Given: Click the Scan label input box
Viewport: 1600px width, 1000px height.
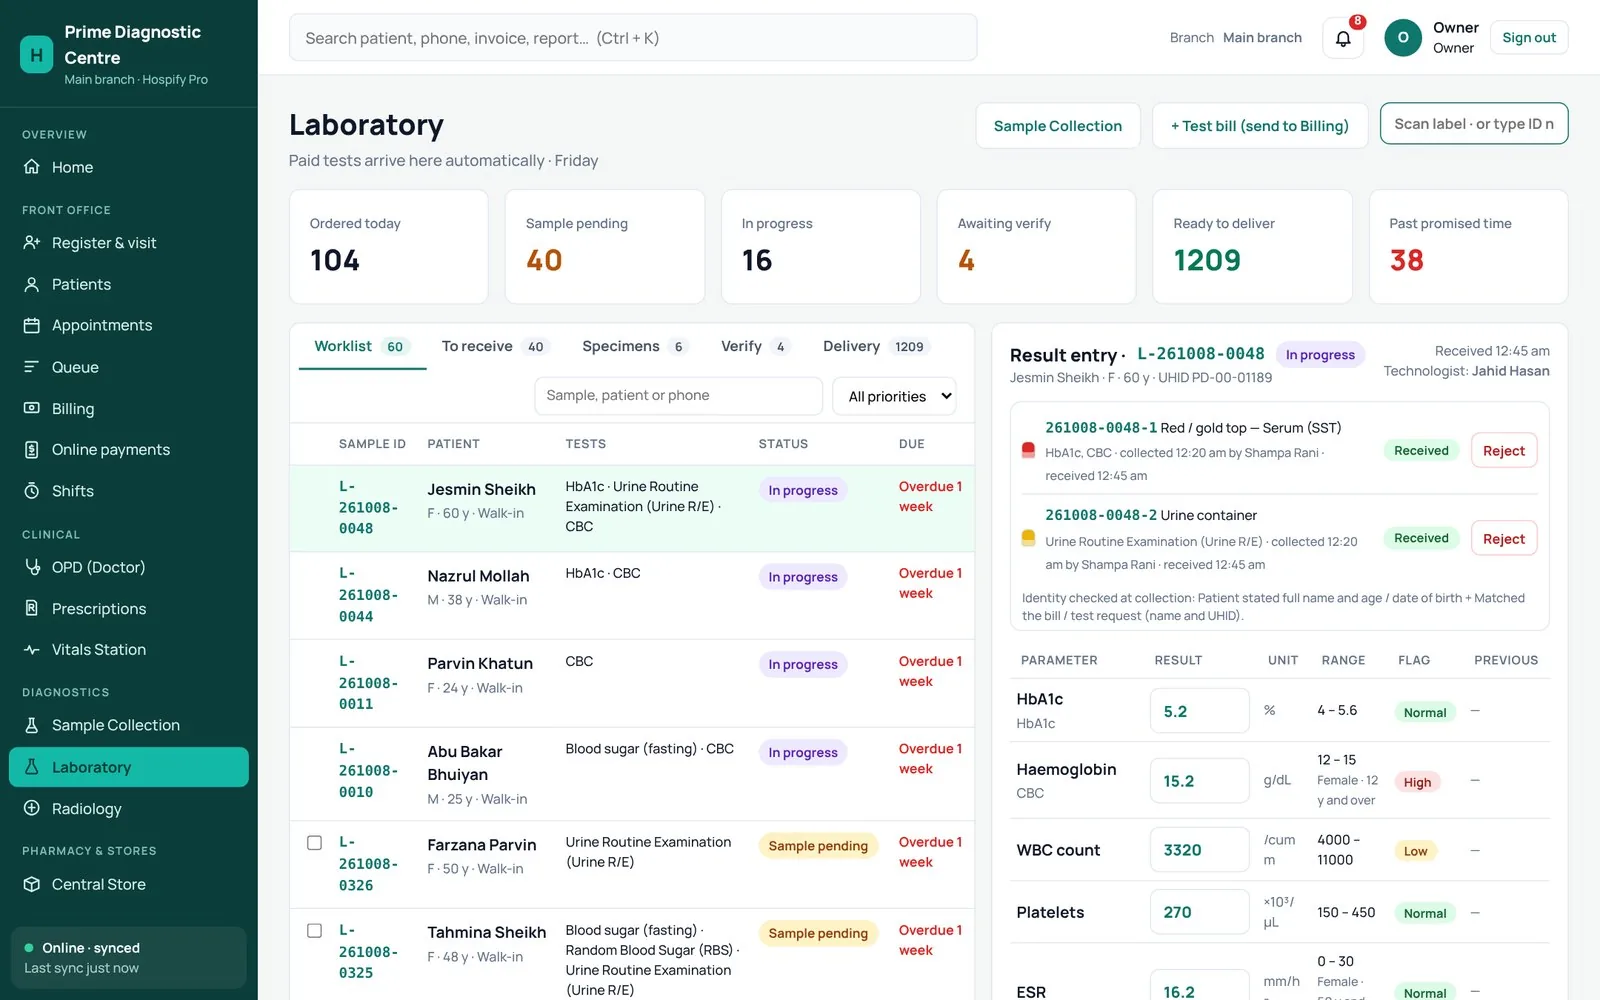Looking at the screenshot, I should (x=1474, y=124).
